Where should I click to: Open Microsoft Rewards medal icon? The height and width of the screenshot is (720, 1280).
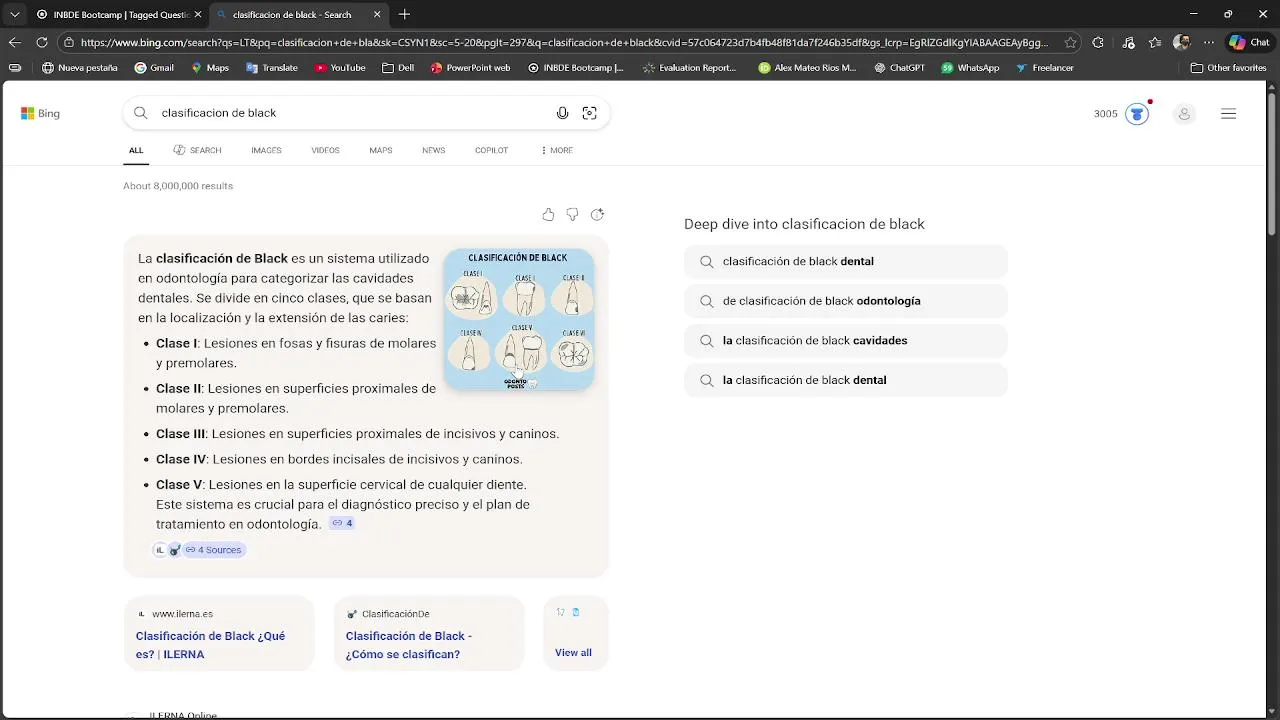[x=1137, y=114]
